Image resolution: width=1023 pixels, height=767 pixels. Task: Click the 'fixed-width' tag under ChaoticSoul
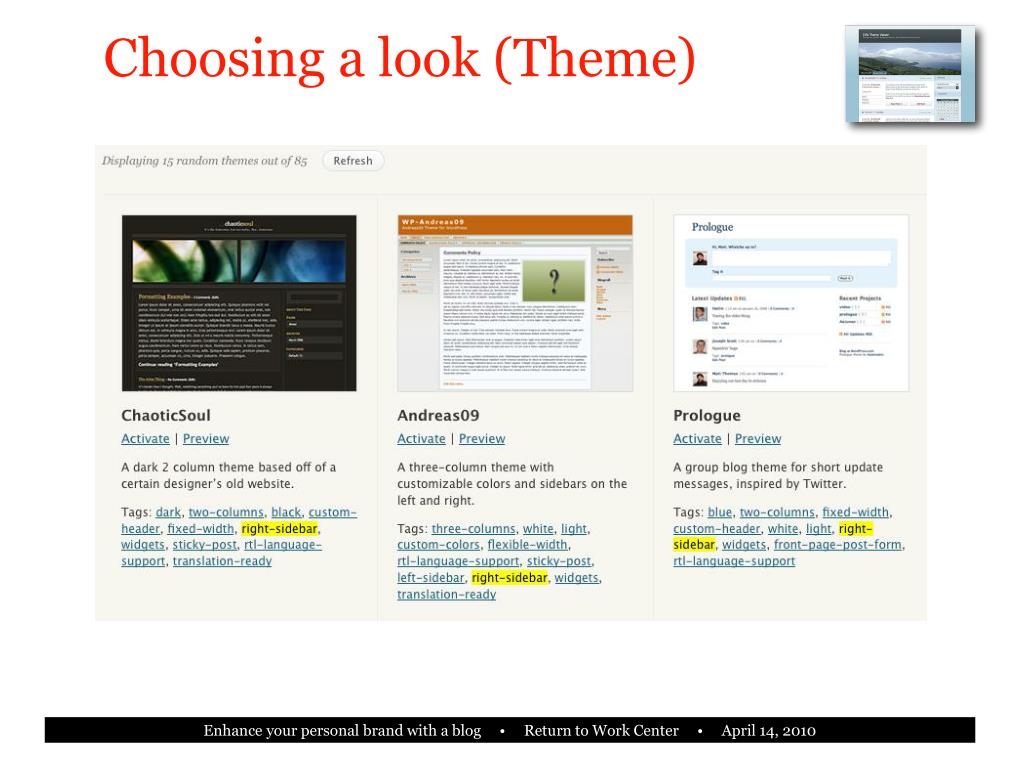pos(200,529)
